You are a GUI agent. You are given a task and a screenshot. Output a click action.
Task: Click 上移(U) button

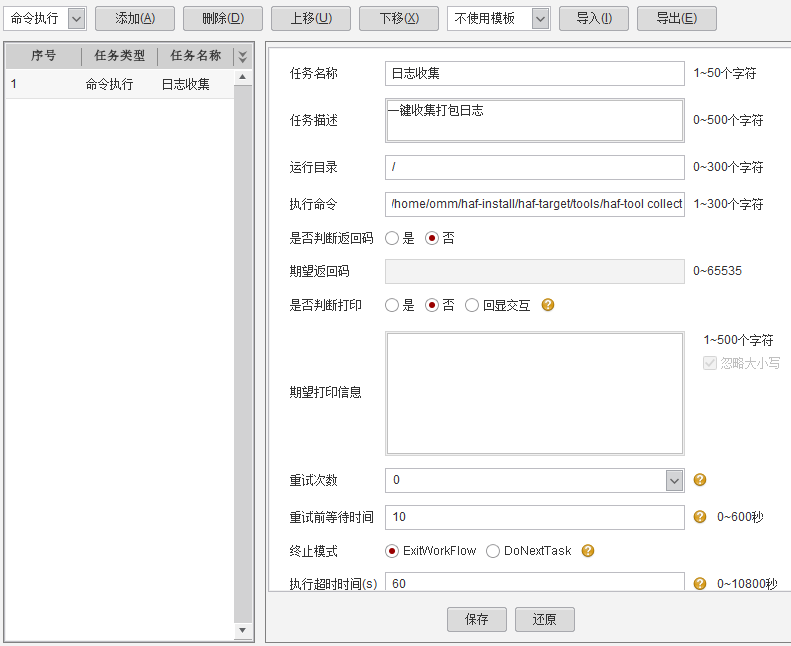[x=311, y=19]
